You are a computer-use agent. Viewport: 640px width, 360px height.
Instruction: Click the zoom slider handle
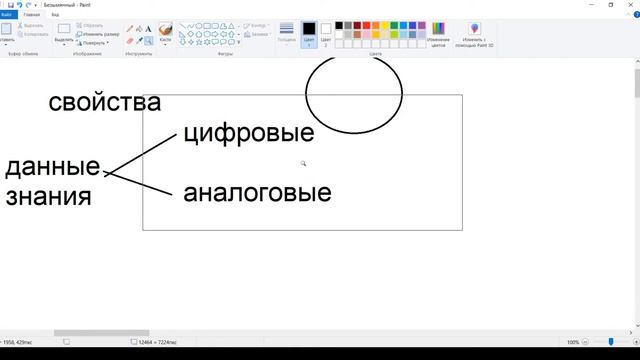pyautogui.click(x=611, y=342)
